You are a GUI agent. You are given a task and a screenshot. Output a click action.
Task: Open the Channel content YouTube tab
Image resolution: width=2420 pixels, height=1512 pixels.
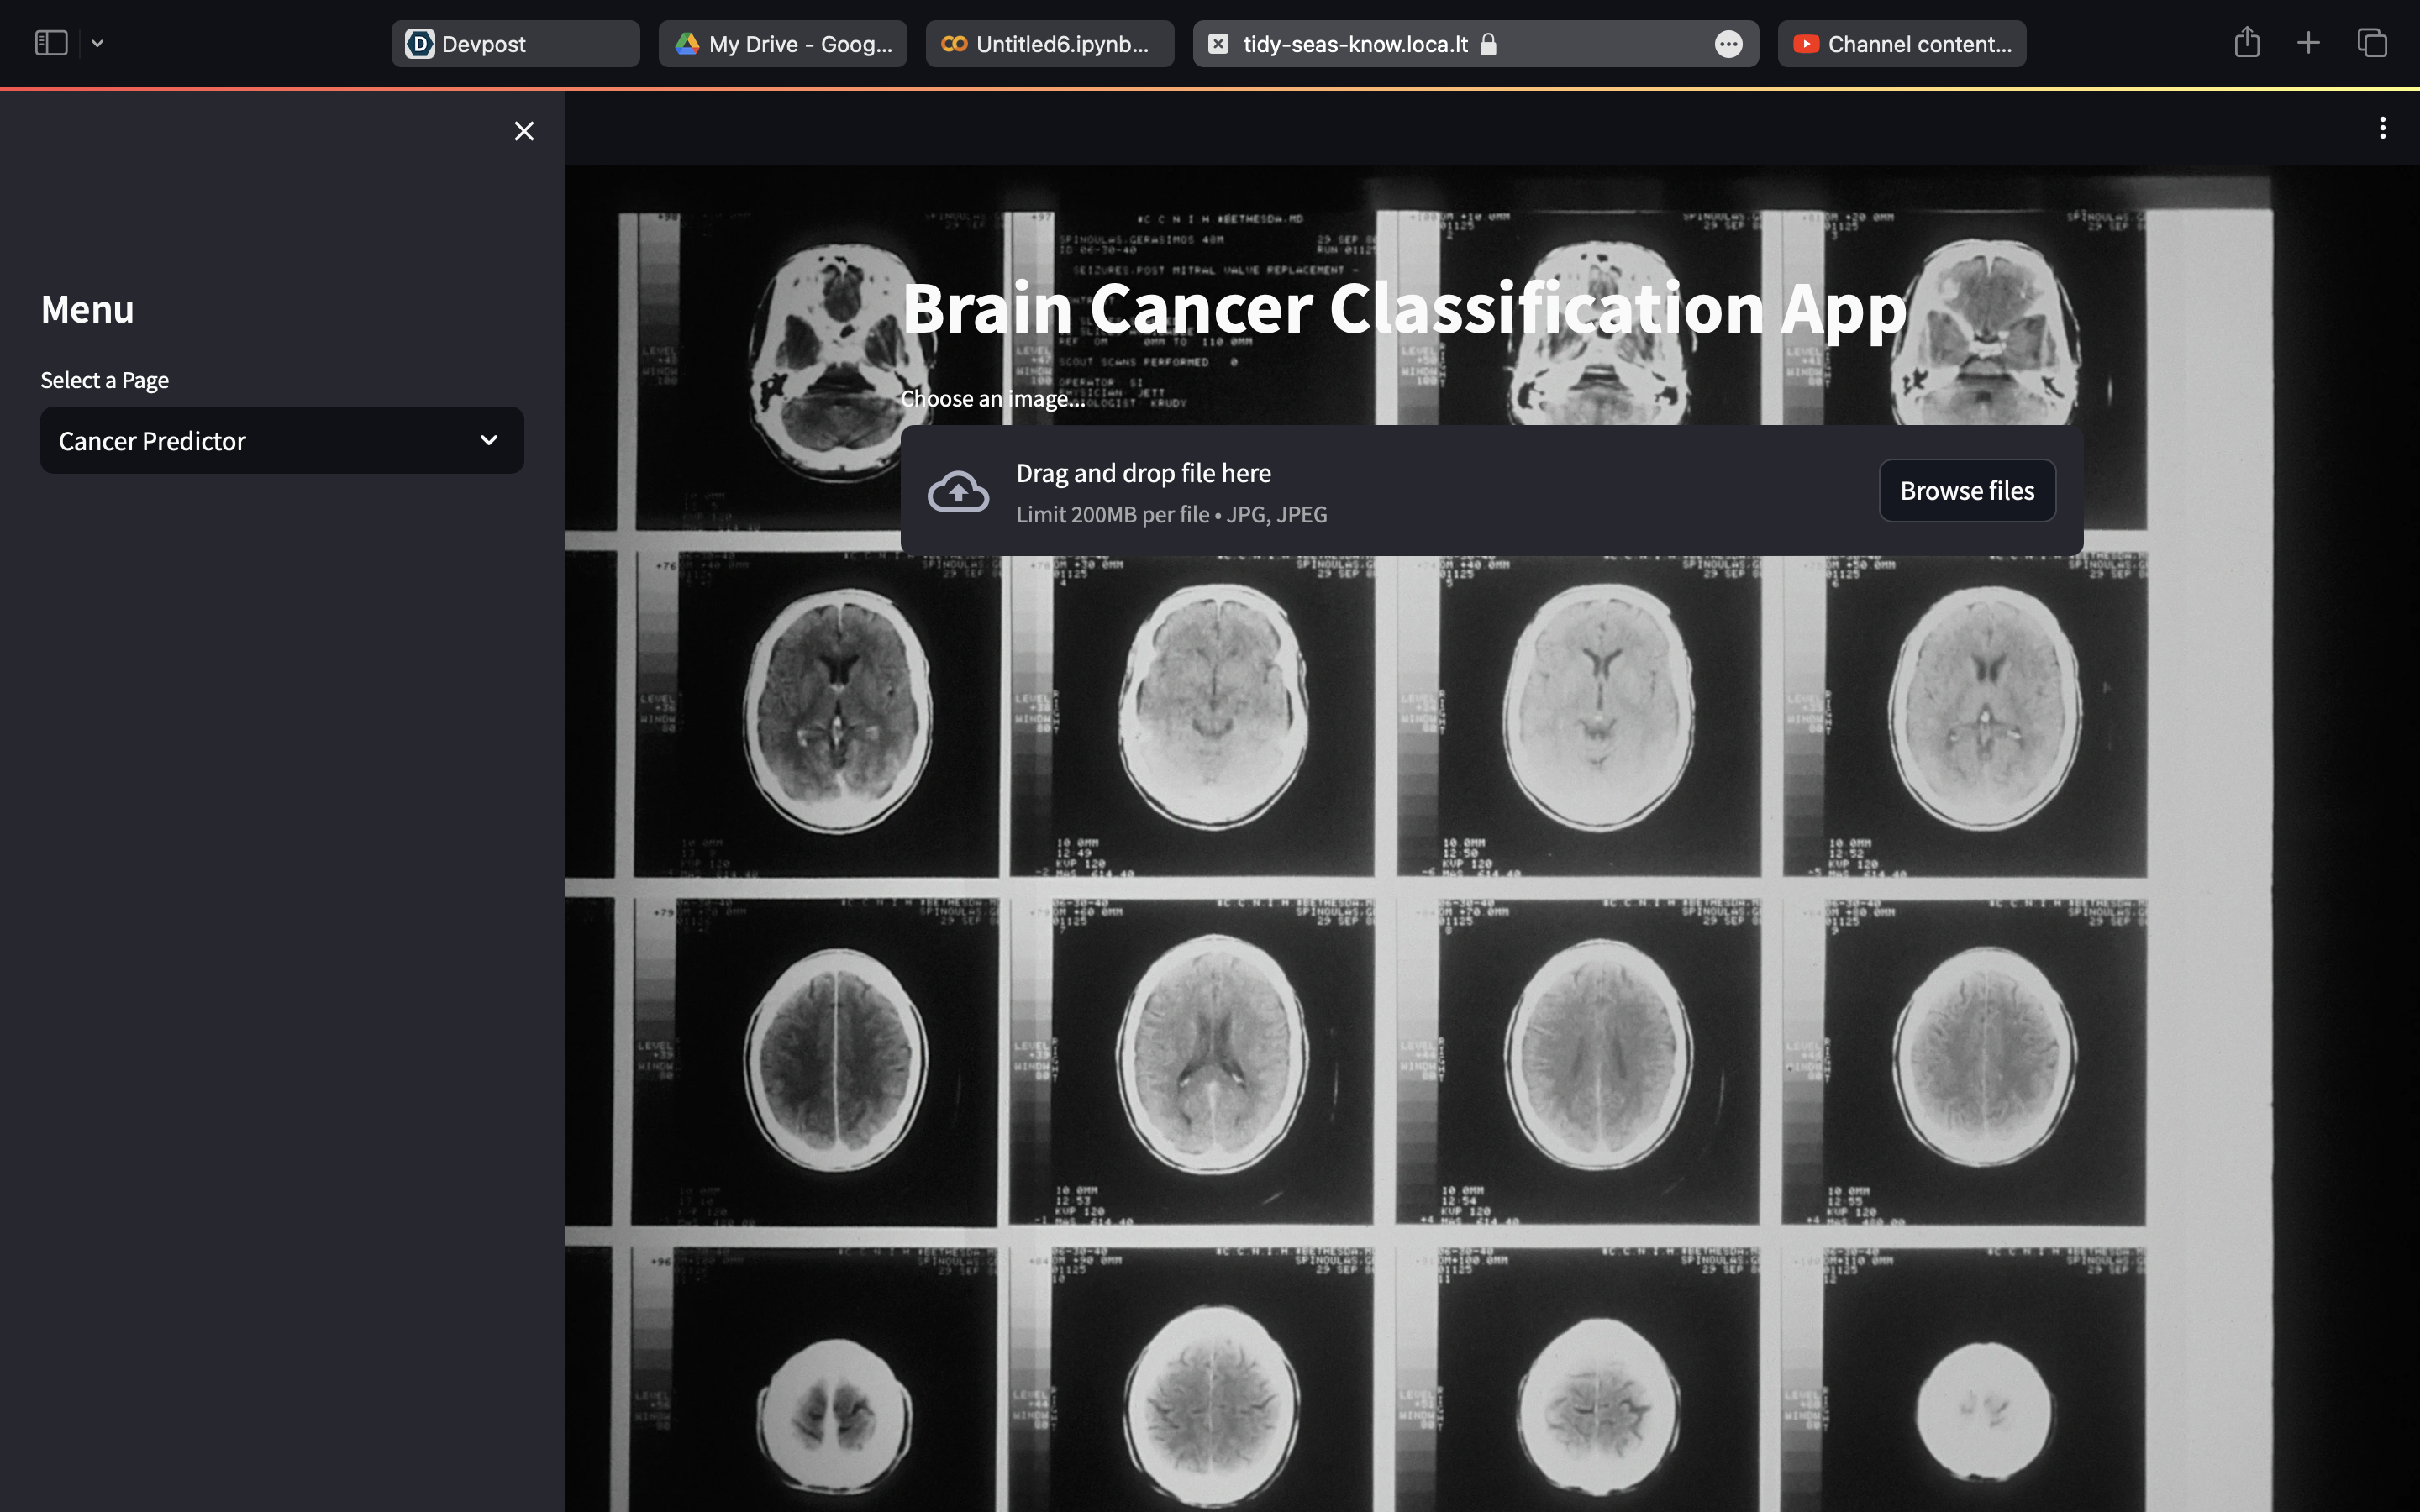tap(1901, 44)
